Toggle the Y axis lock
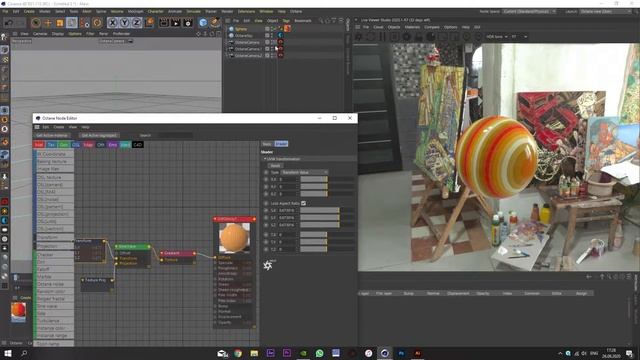Image resolution: width=640 pixels, height=360 pixels. 125,22
